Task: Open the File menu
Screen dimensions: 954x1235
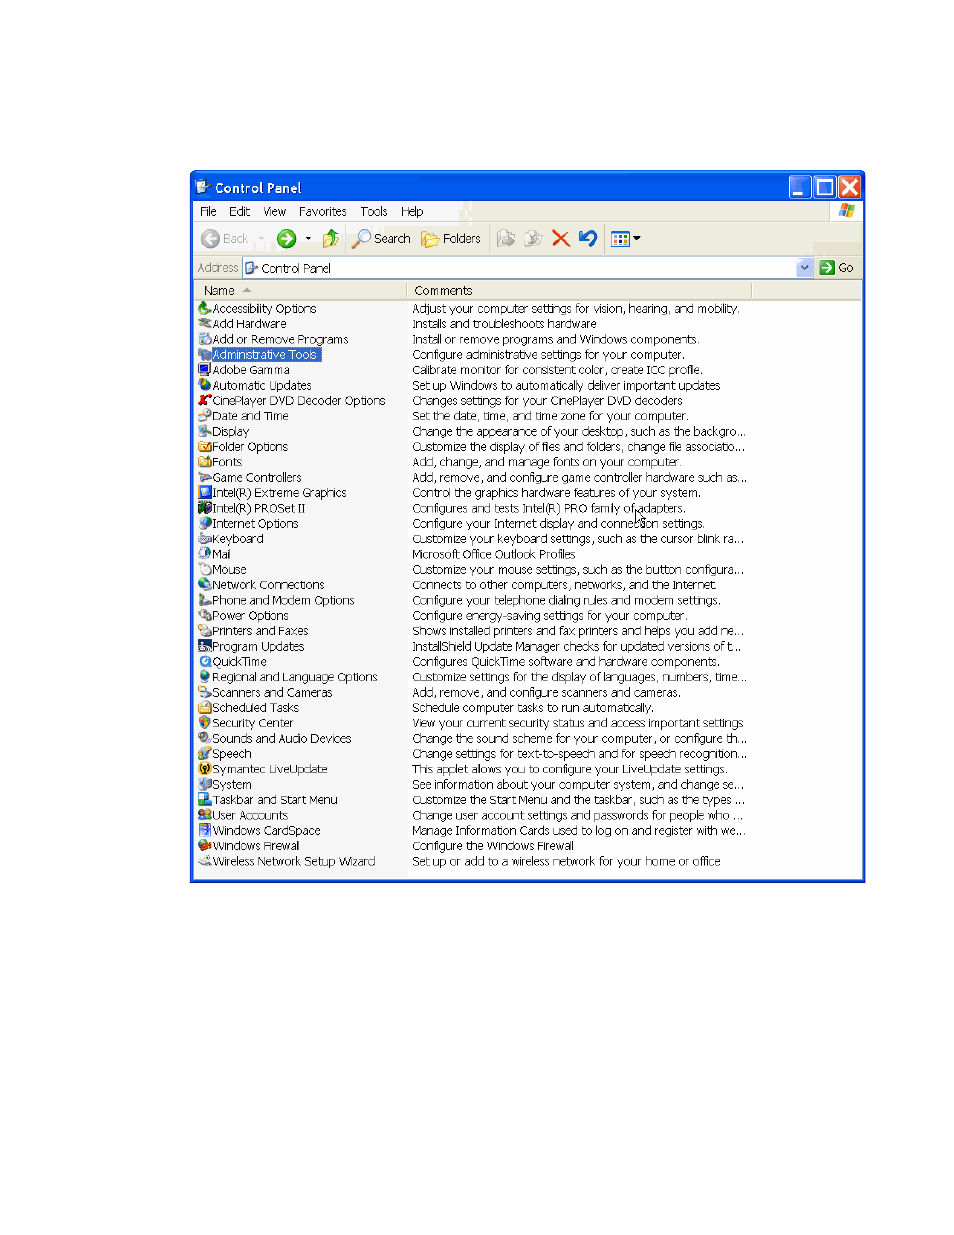Action: [208, 211]
